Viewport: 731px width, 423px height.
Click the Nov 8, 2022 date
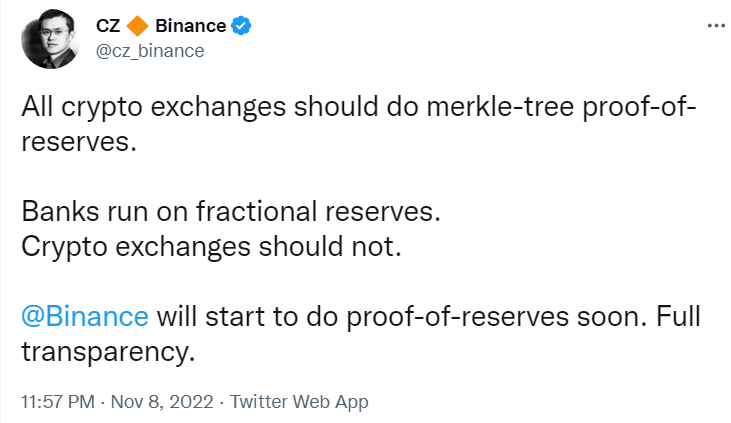coord(162,402)
